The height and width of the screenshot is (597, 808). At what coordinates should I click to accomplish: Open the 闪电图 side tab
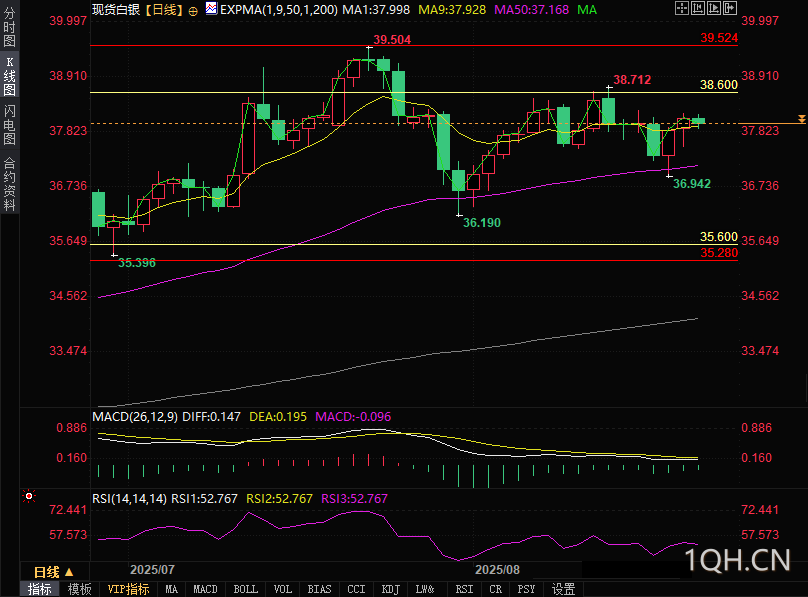(9, 125)
